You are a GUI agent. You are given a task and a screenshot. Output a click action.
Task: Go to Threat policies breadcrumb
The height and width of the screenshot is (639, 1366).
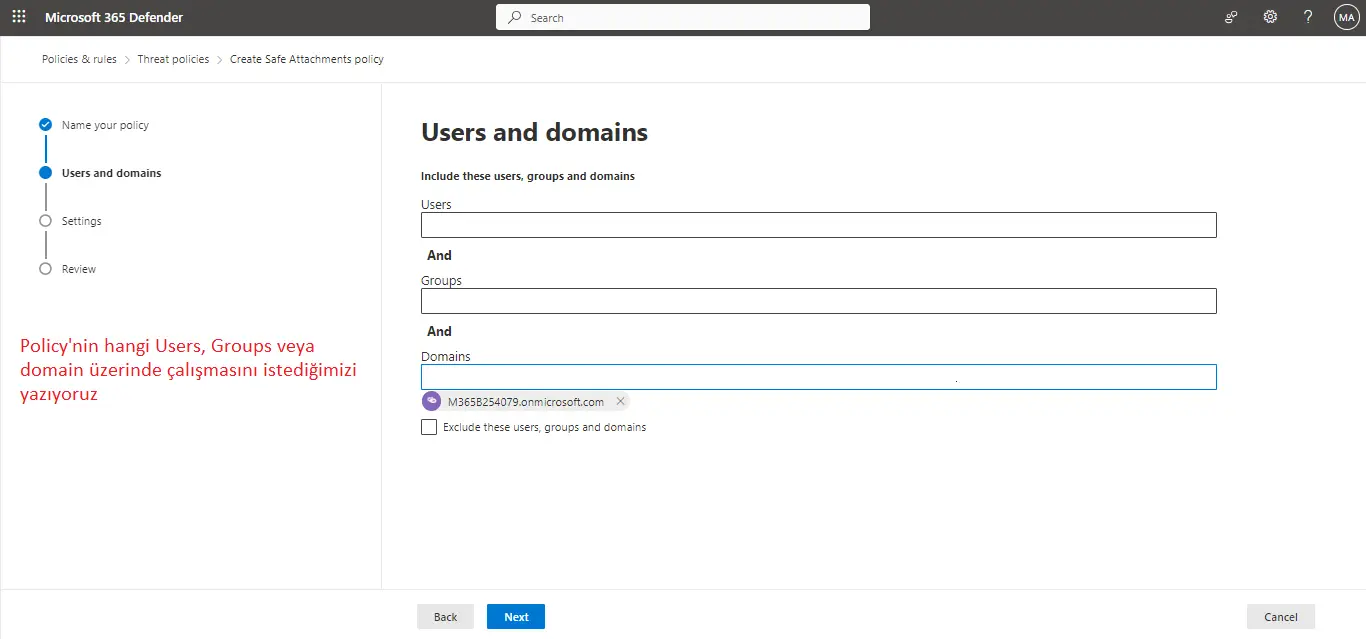[173, 59]
